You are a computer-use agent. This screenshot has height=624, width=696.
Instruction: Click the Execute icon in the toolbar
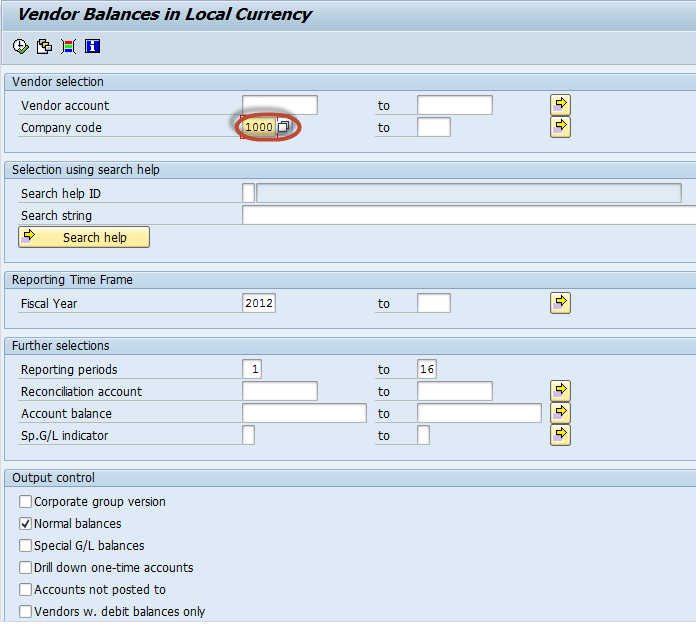21,46
